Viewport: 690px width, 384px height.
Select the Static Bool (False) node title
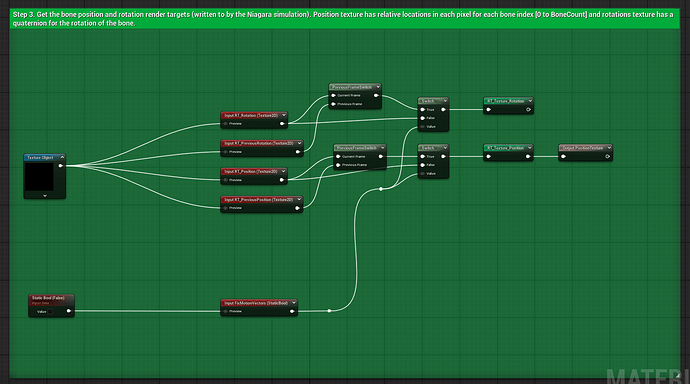[48, 298]
